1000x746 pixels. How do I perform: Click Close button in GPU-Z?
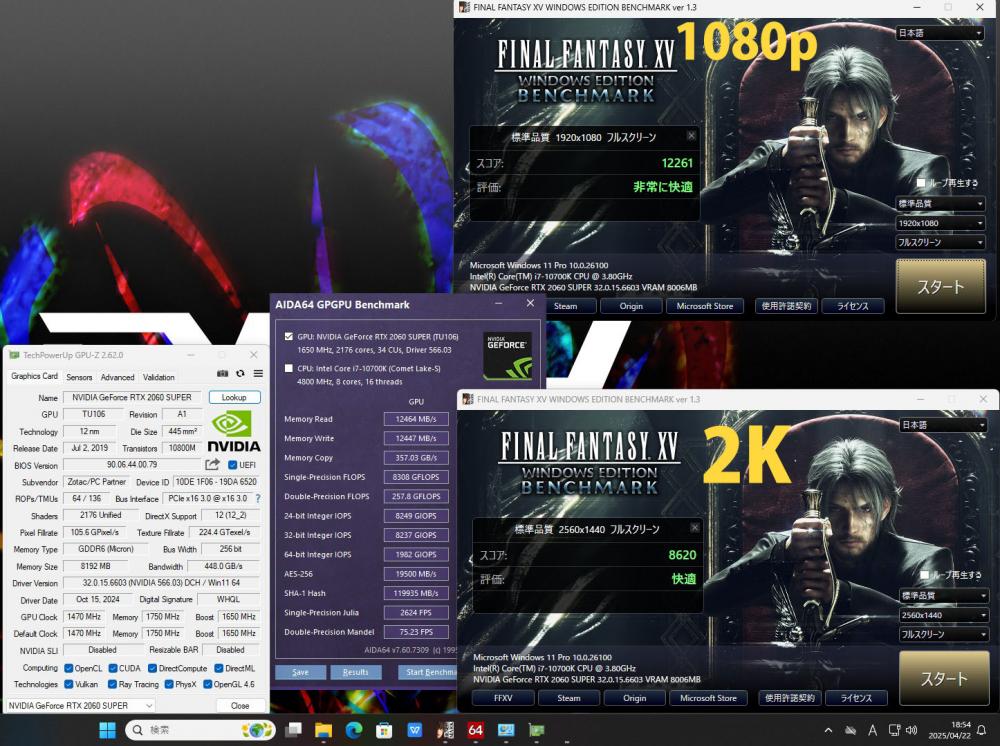(x=240, y=705)
